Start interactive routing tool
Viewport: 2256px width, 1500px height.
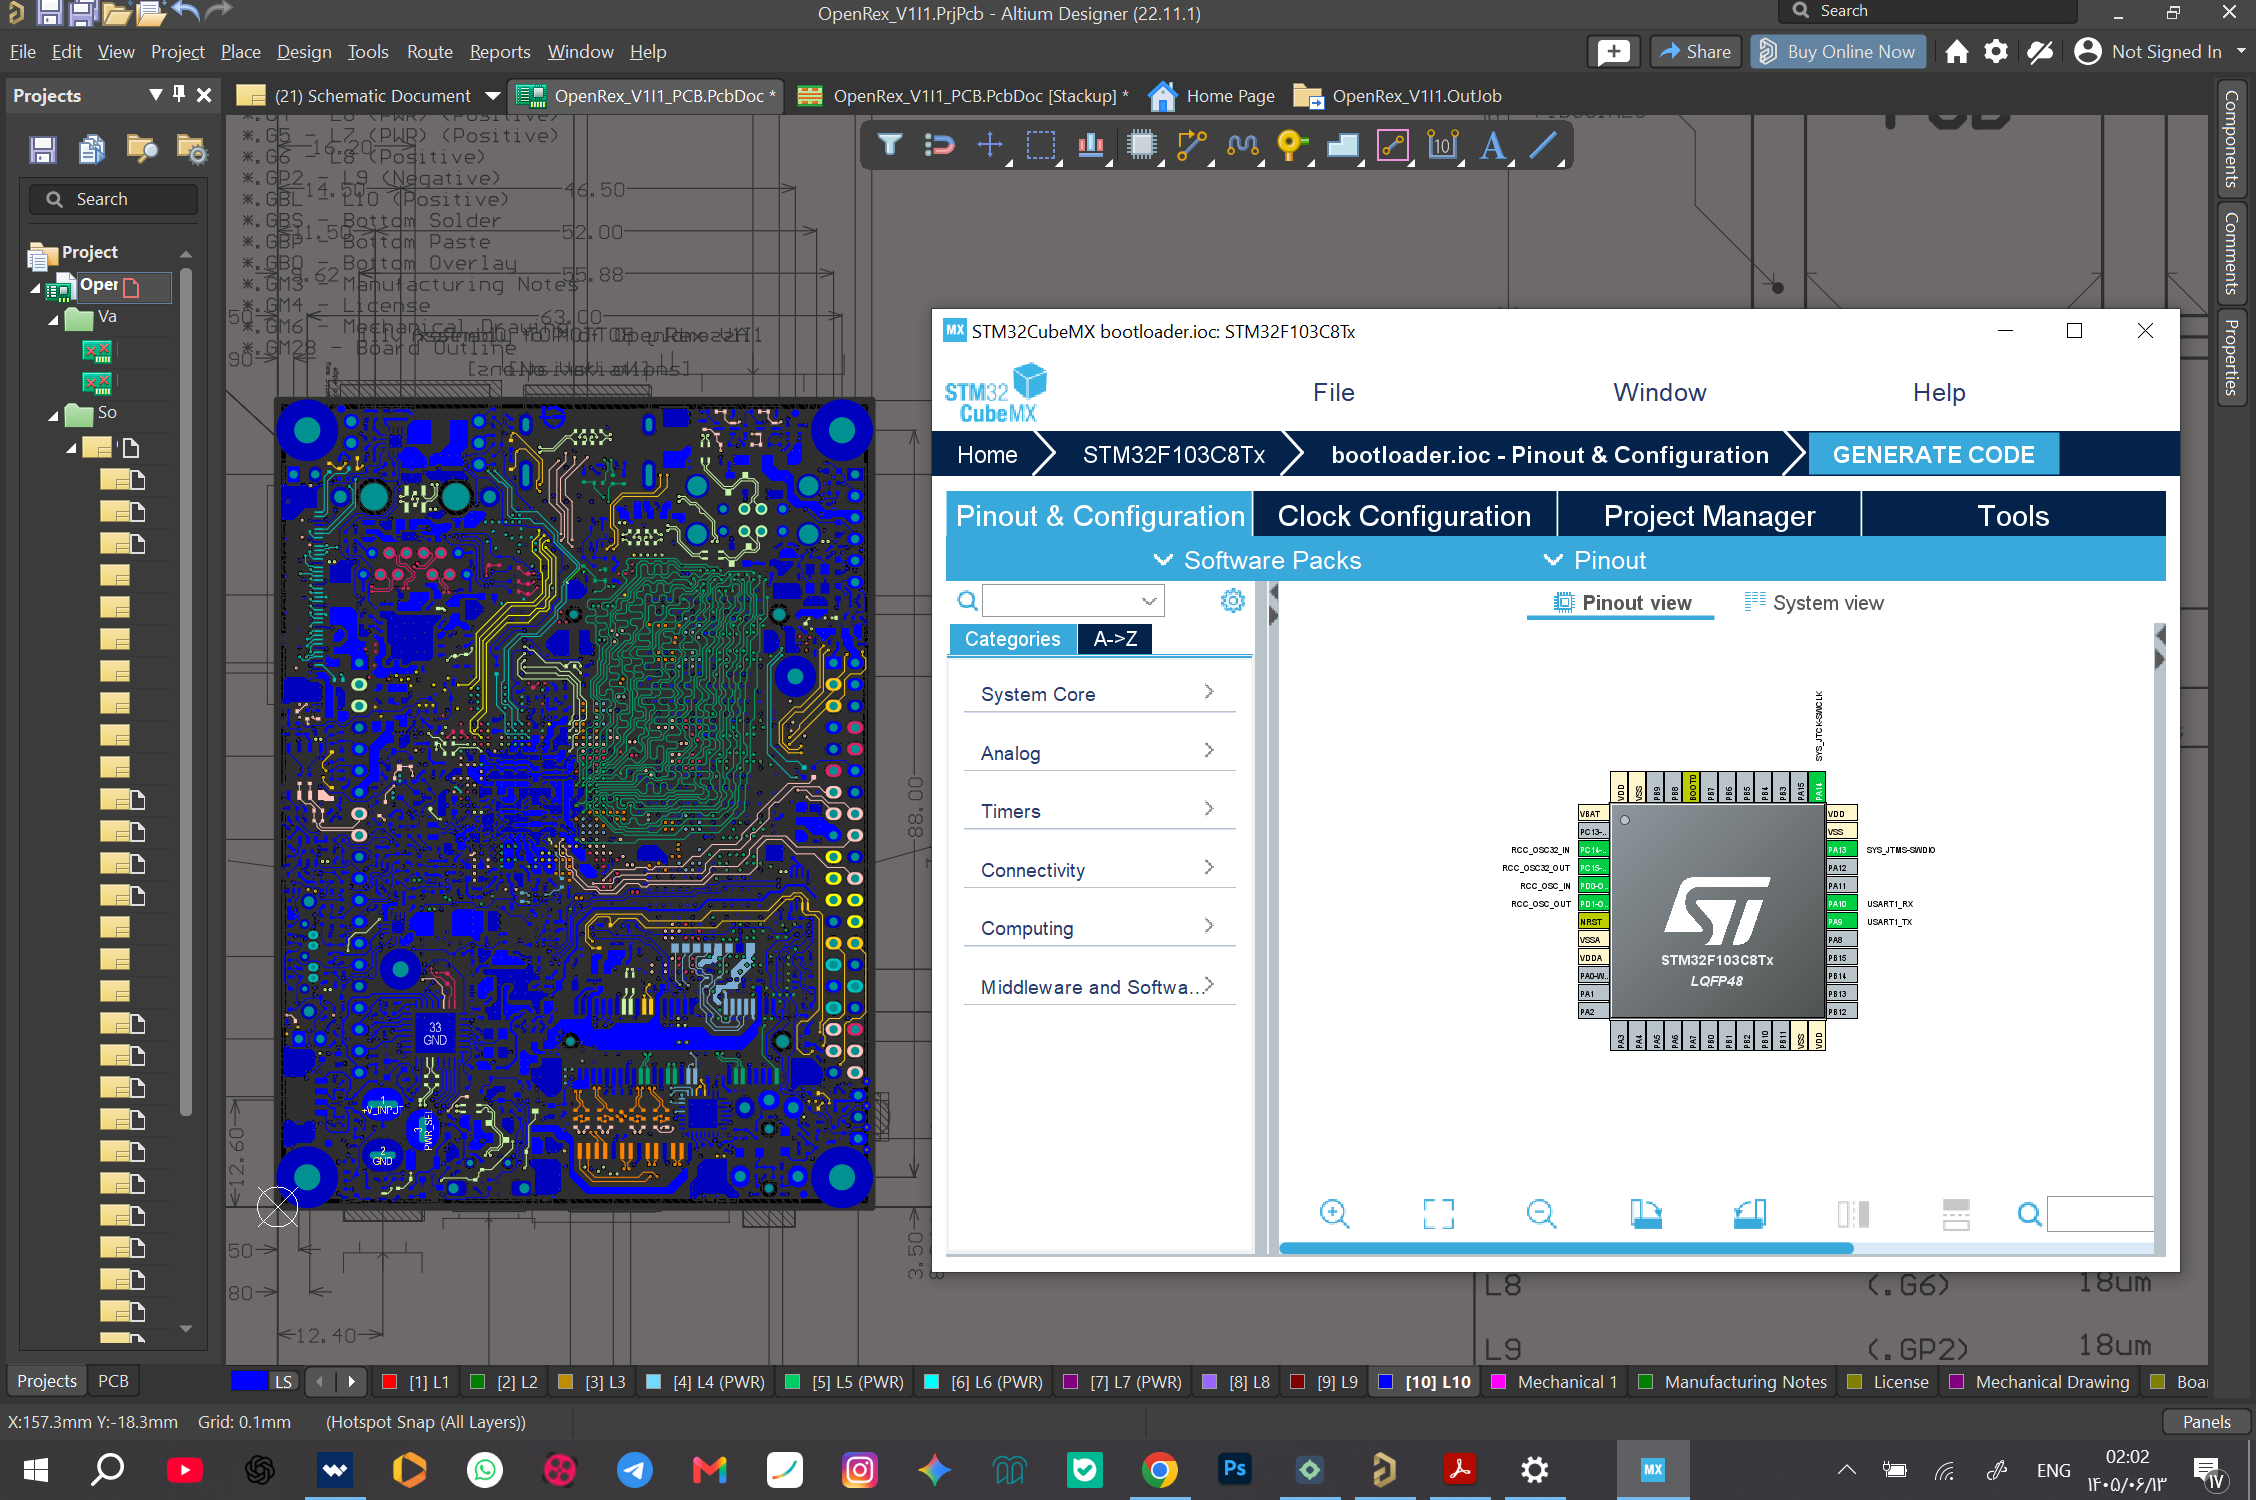tap(1192, 146)
